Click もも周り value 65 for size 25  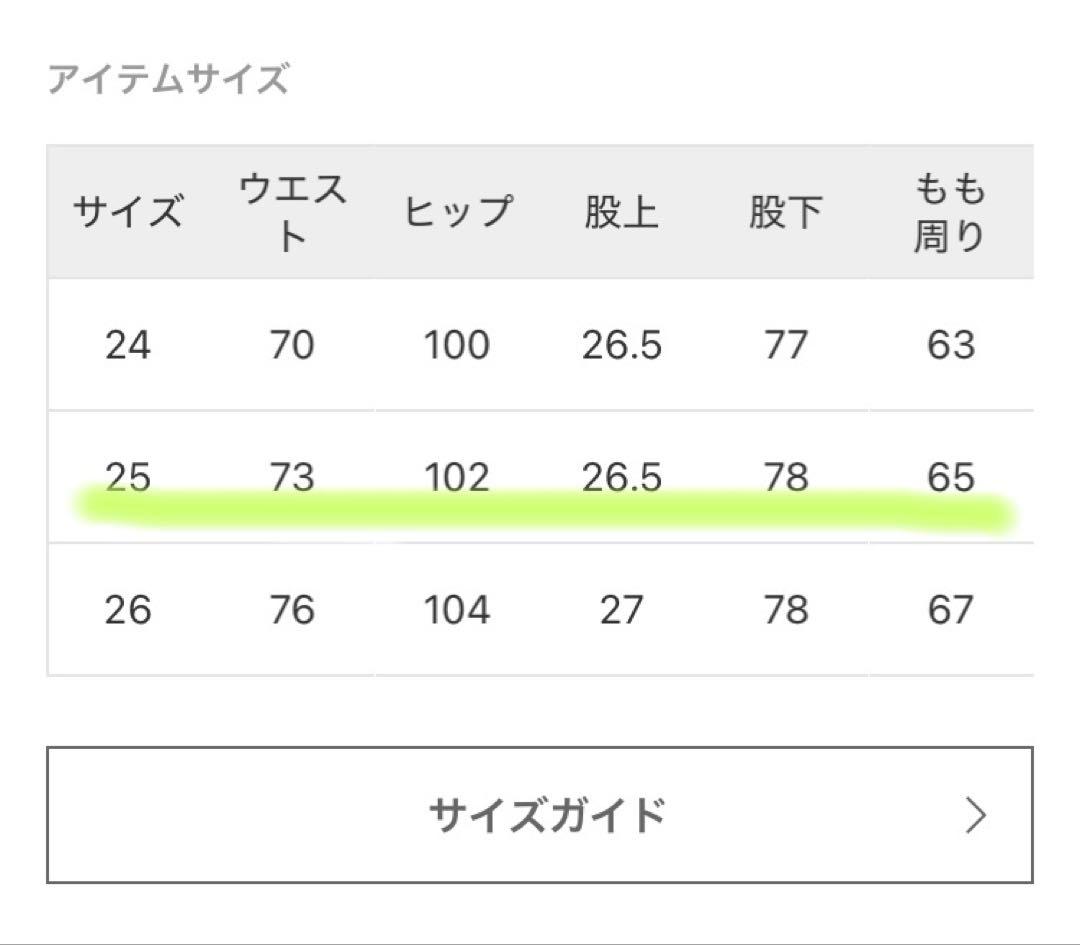pyautogui.click(x=952, y=478)
